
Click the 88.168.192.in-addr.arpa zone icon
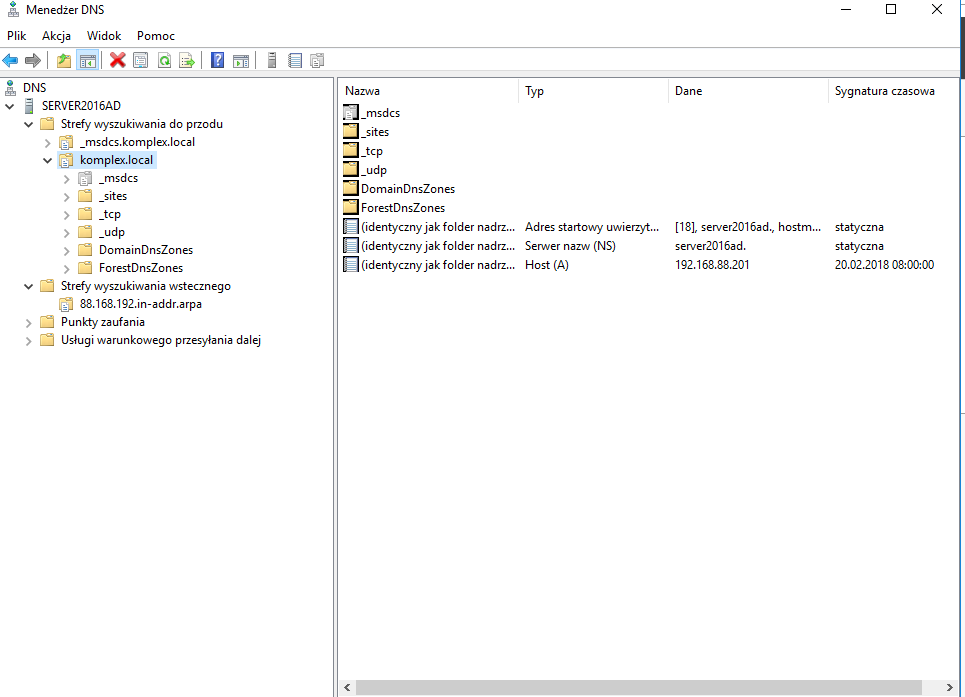(66, 305)
